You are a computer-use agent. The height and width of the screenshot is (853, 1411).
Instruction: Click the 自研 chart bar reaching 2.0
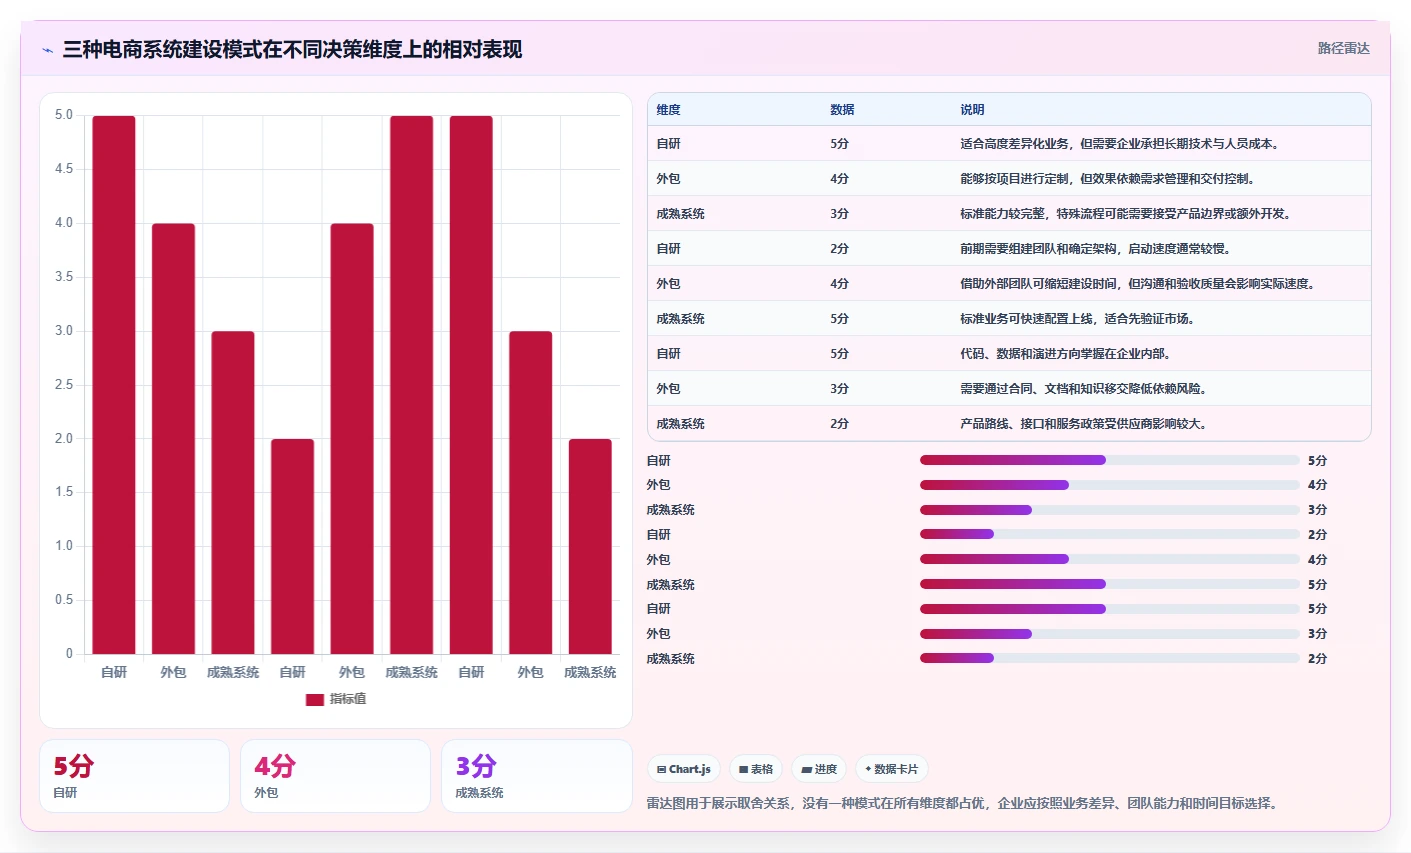[x=292, y=546]
